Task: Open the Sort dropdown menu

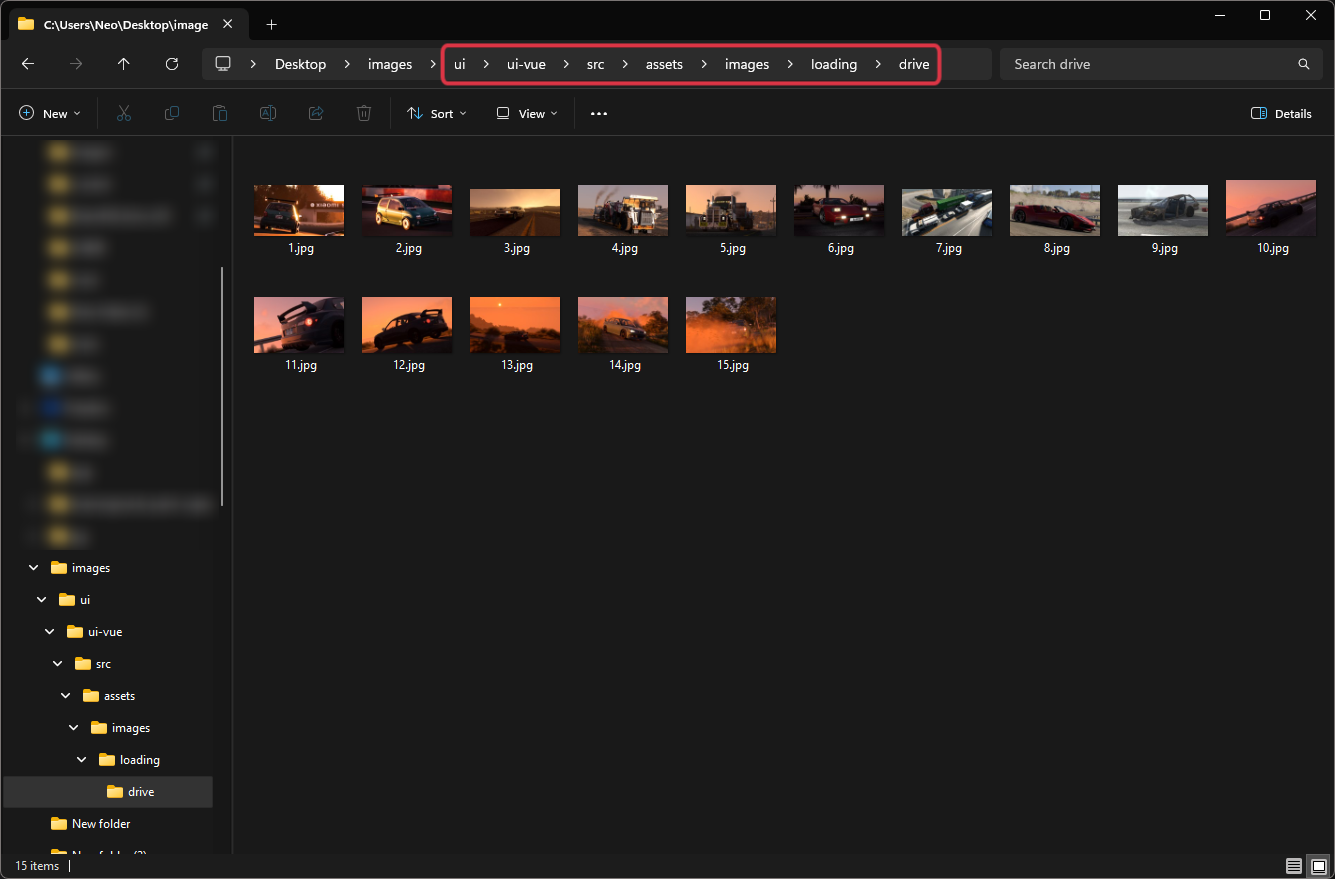Action: [x=437, y=114]
